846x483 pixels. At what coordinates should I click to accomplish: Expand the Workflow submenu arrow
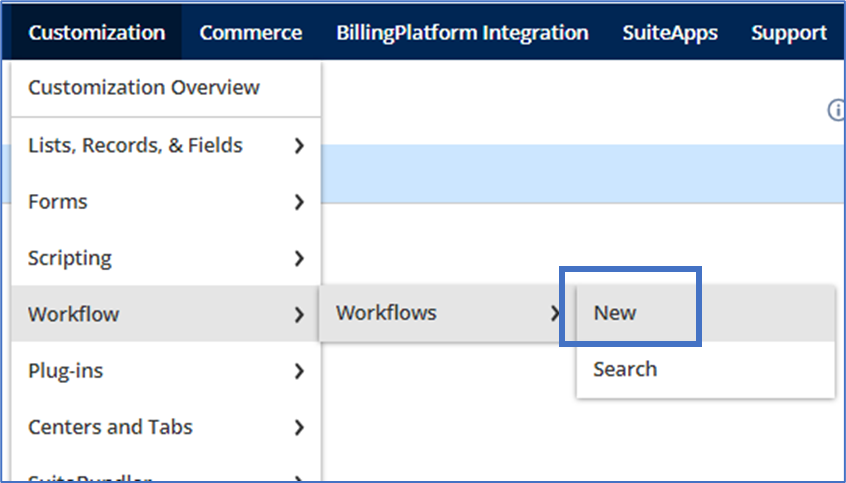(299, 315)
